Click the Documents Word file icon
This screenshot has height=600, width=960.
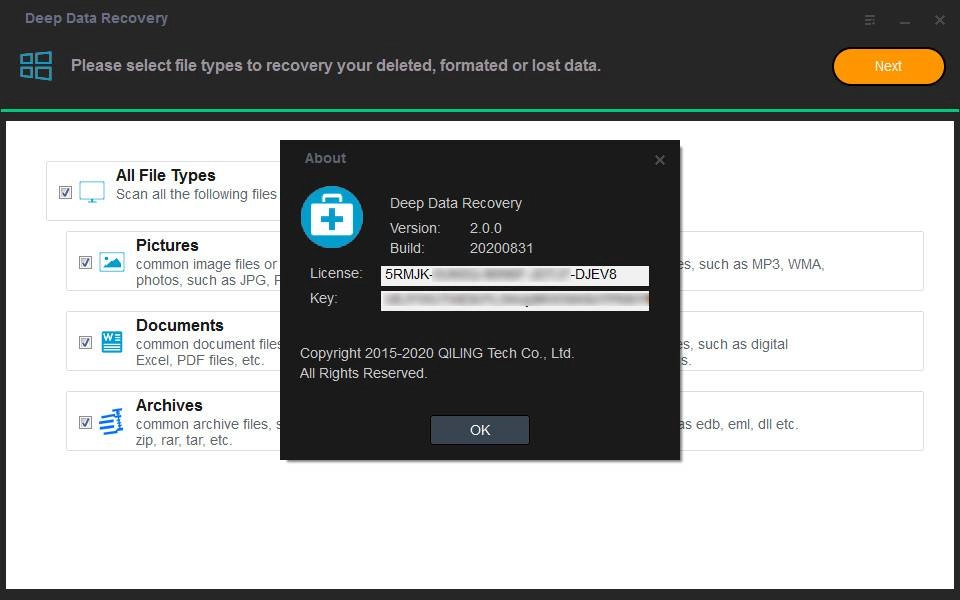point(112,342)
